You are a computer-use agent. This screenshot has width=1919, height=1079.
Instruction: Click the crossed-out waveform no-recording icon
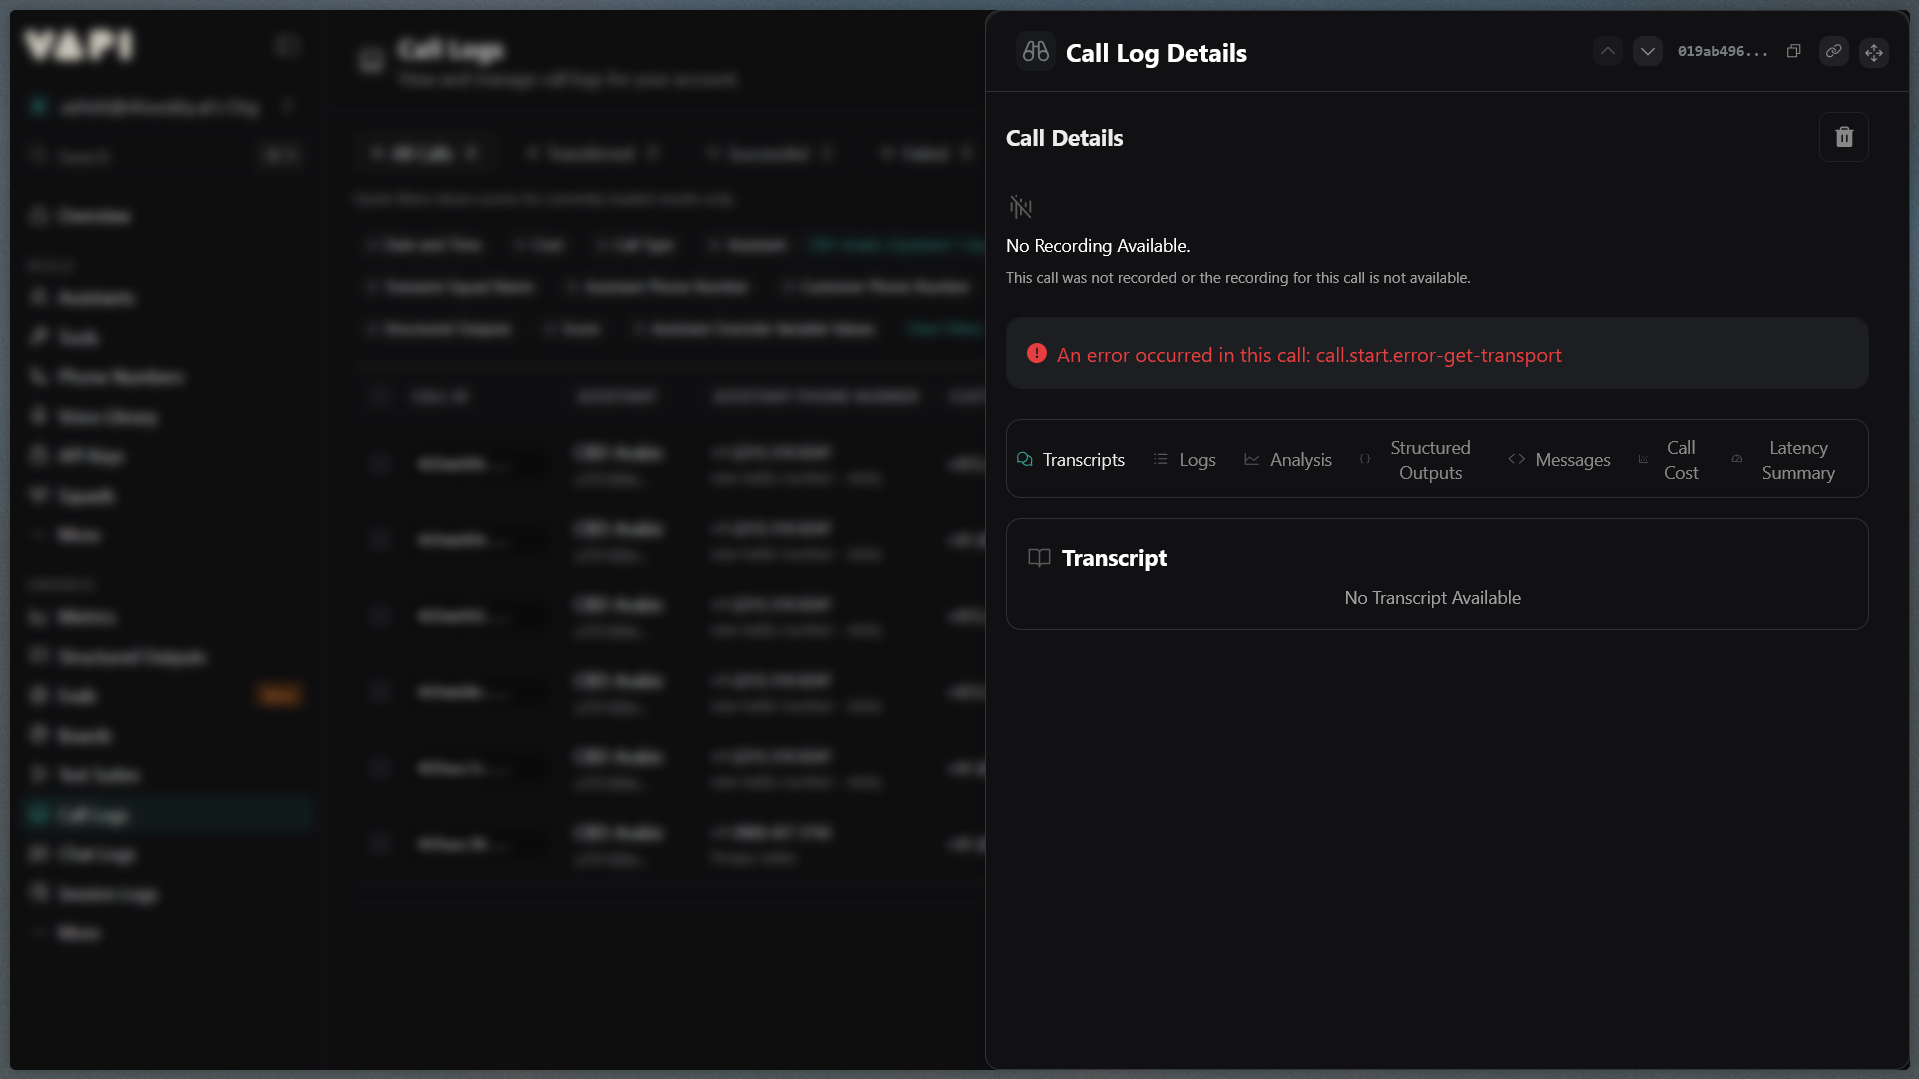pyautogui.click(x=1020, y=207)
